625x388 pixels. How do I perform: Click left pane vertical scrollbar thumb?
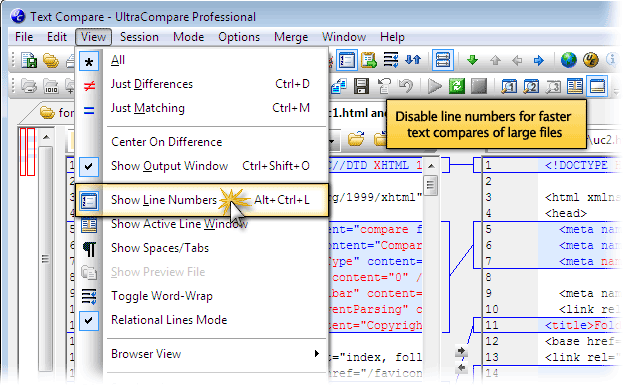[x=430, y=185]
